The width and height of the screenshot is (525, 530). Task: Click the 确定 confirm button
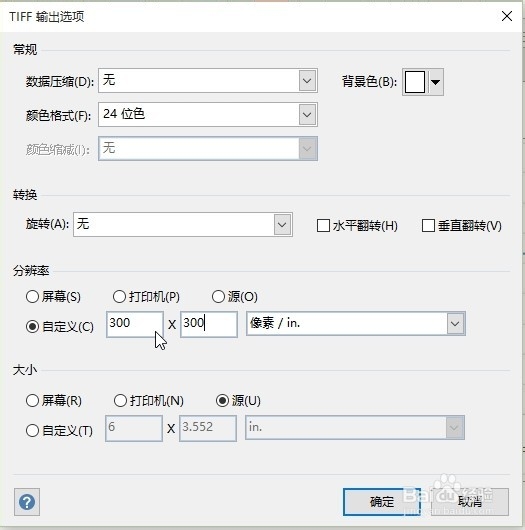point(382,502)
